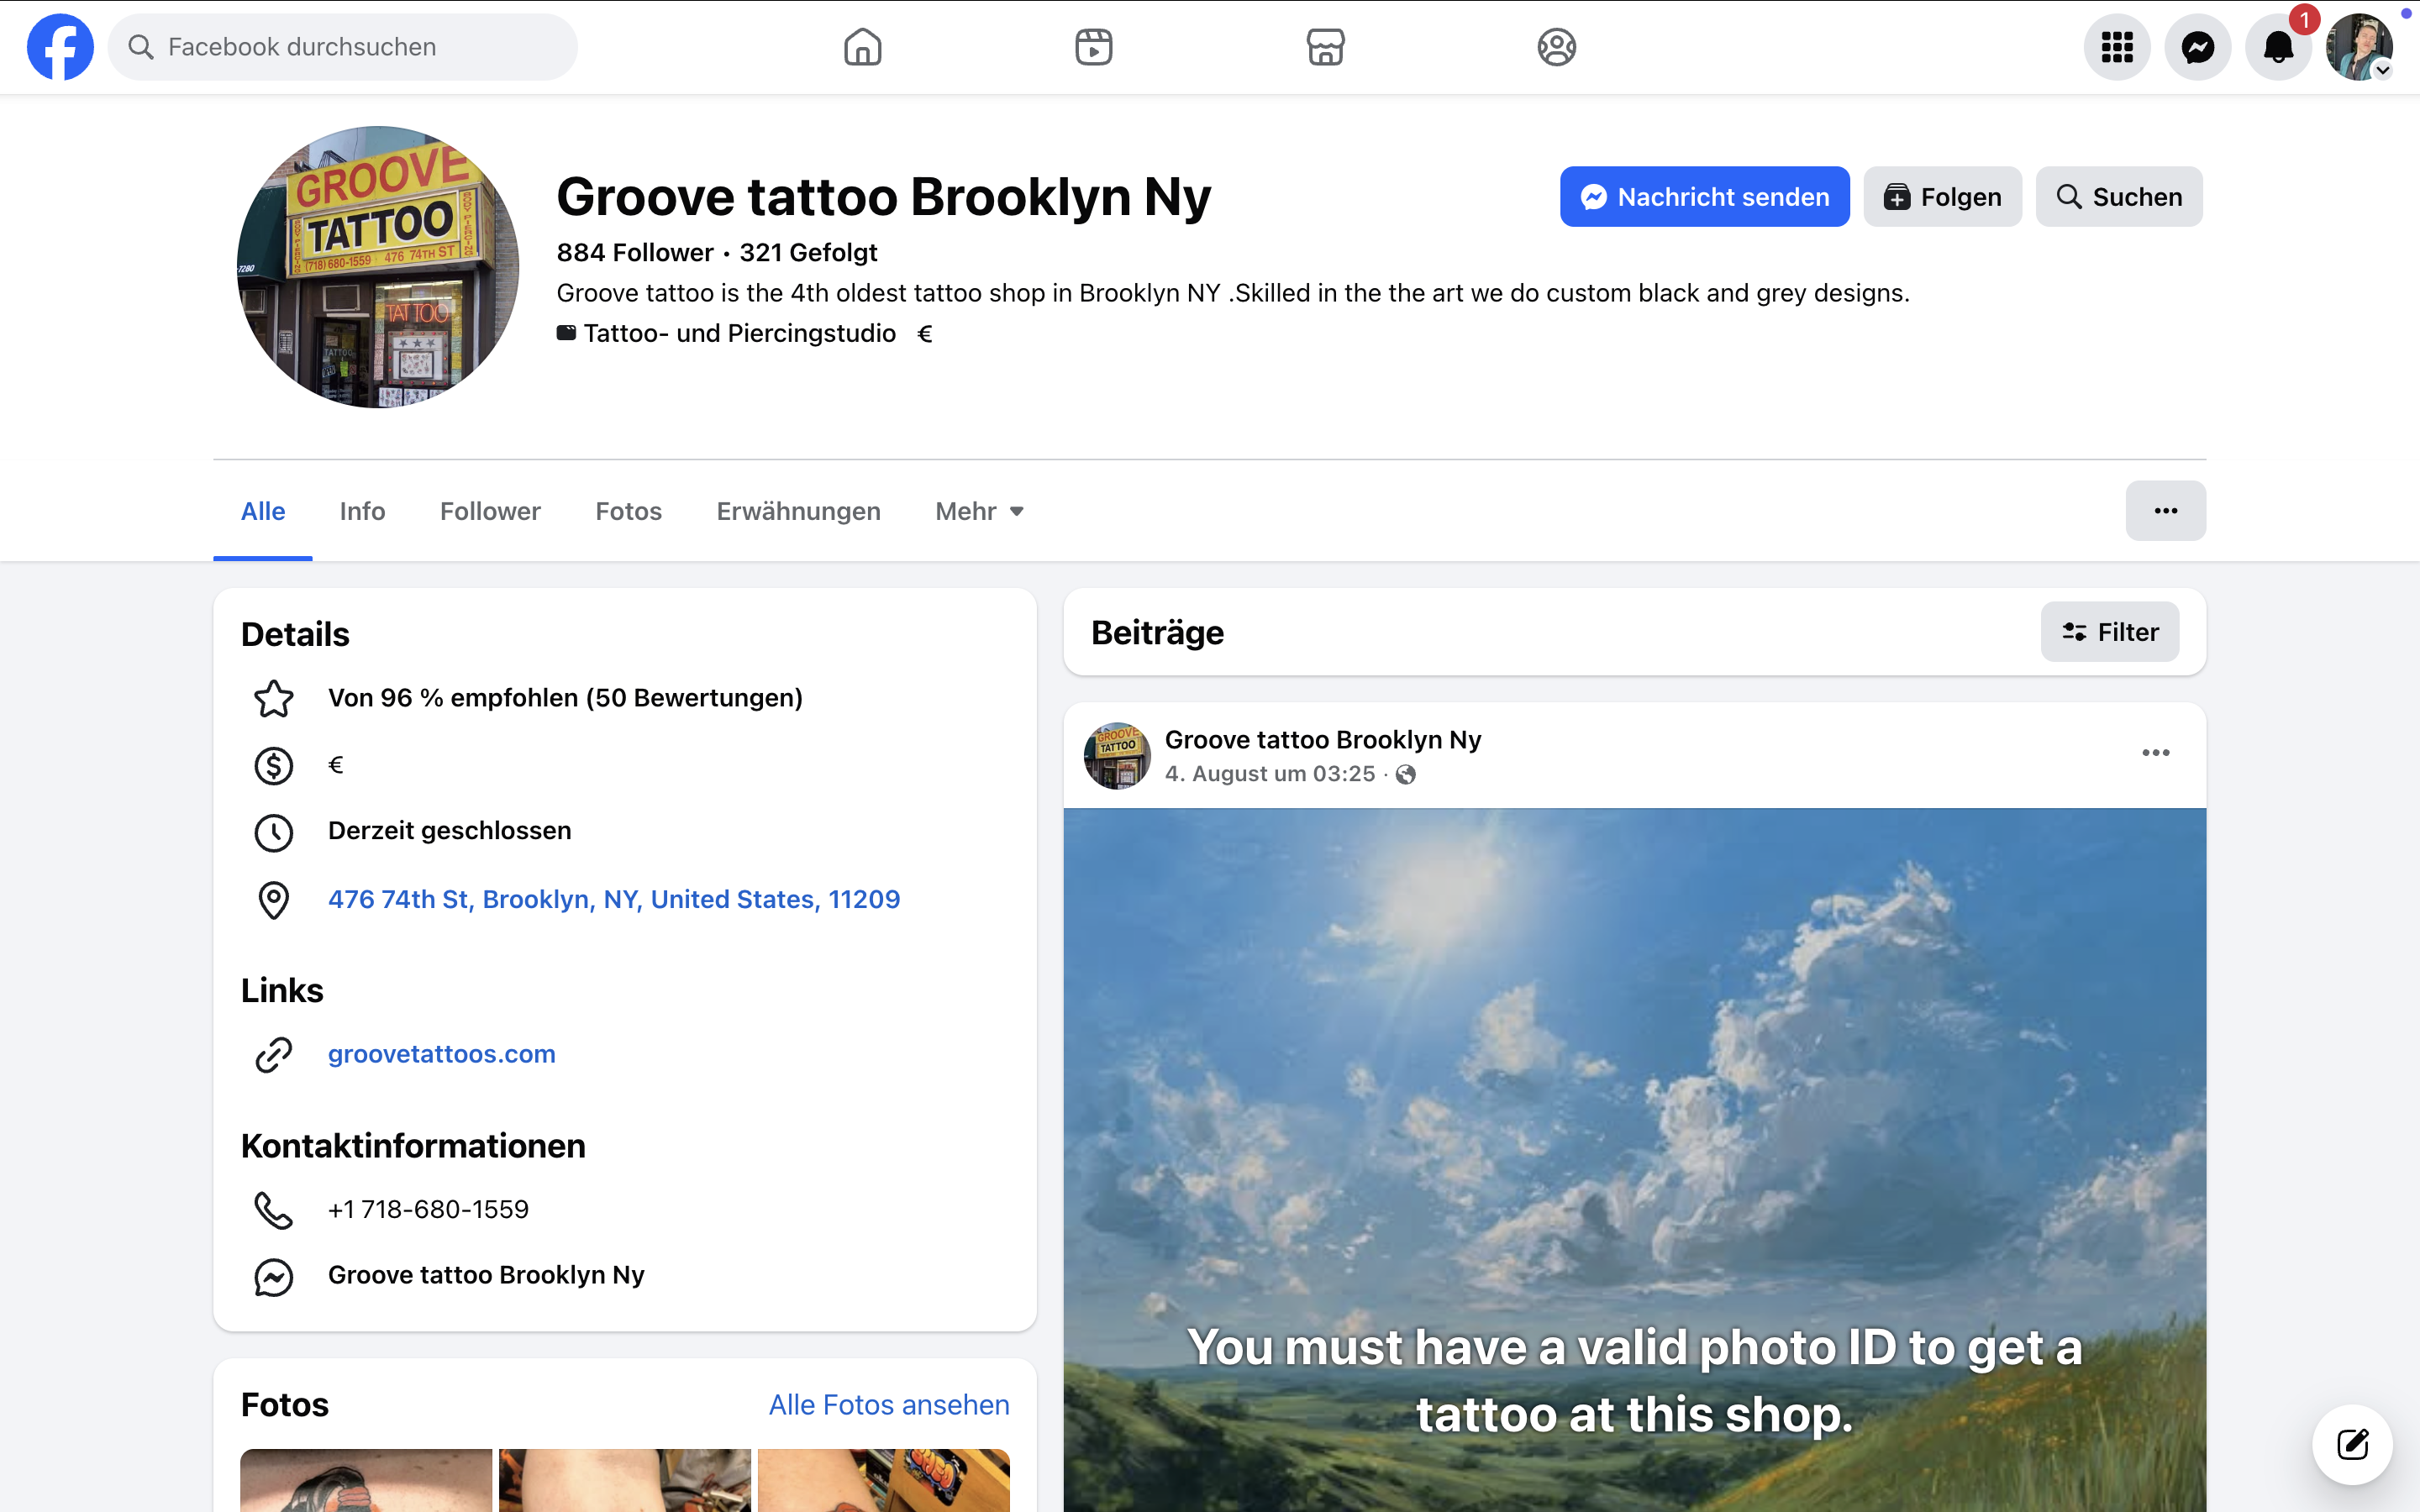The width and height of the screenshot is (2420, 1512).
Task: Click the 884 Follower count
Action: 635,252
